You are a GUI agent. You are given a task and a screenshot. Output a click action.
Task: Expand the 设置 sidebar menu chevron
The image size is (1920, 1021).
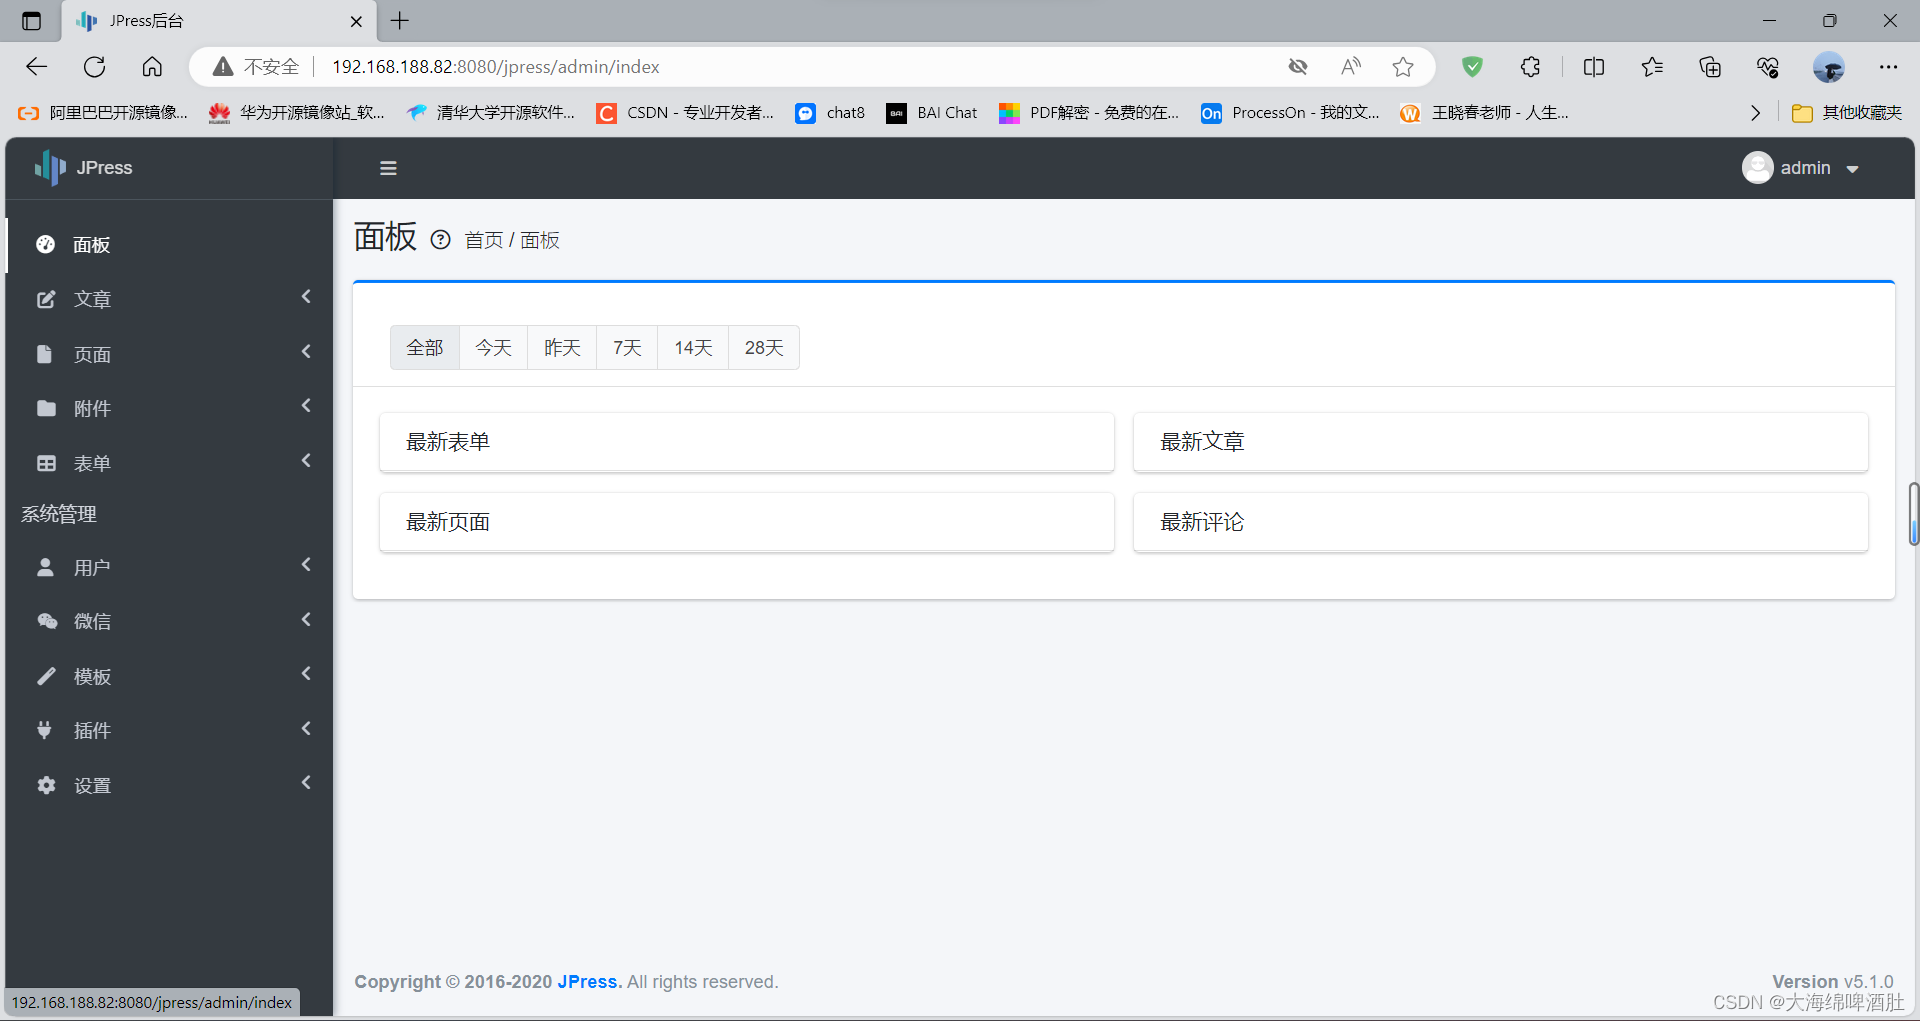306,783
